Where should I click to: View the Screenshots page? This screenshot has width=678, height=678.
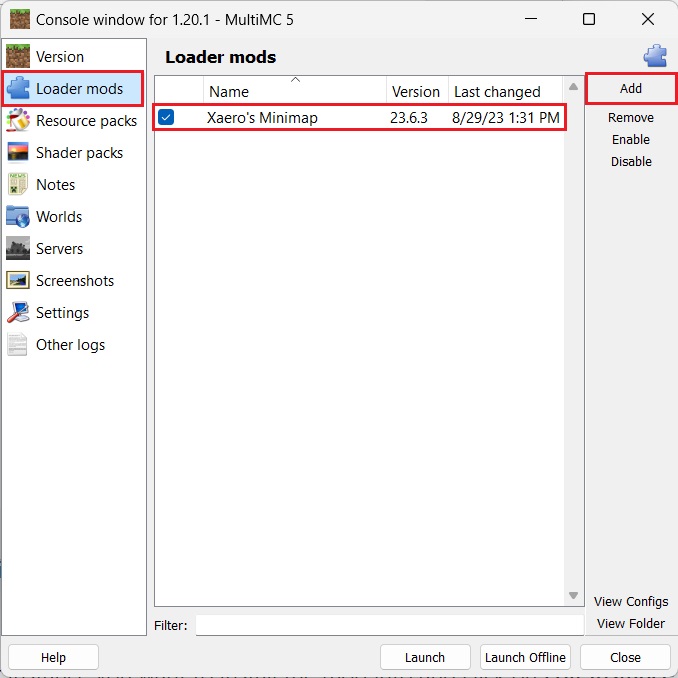(74, 280)
